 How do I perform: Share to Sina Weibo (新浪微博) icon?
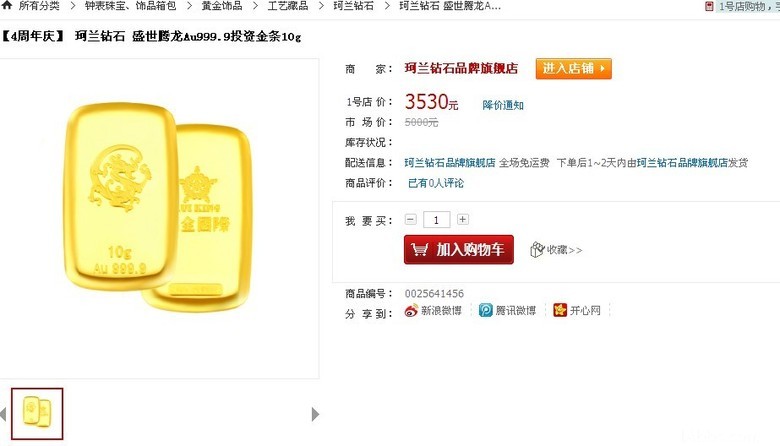pos(411,311)
